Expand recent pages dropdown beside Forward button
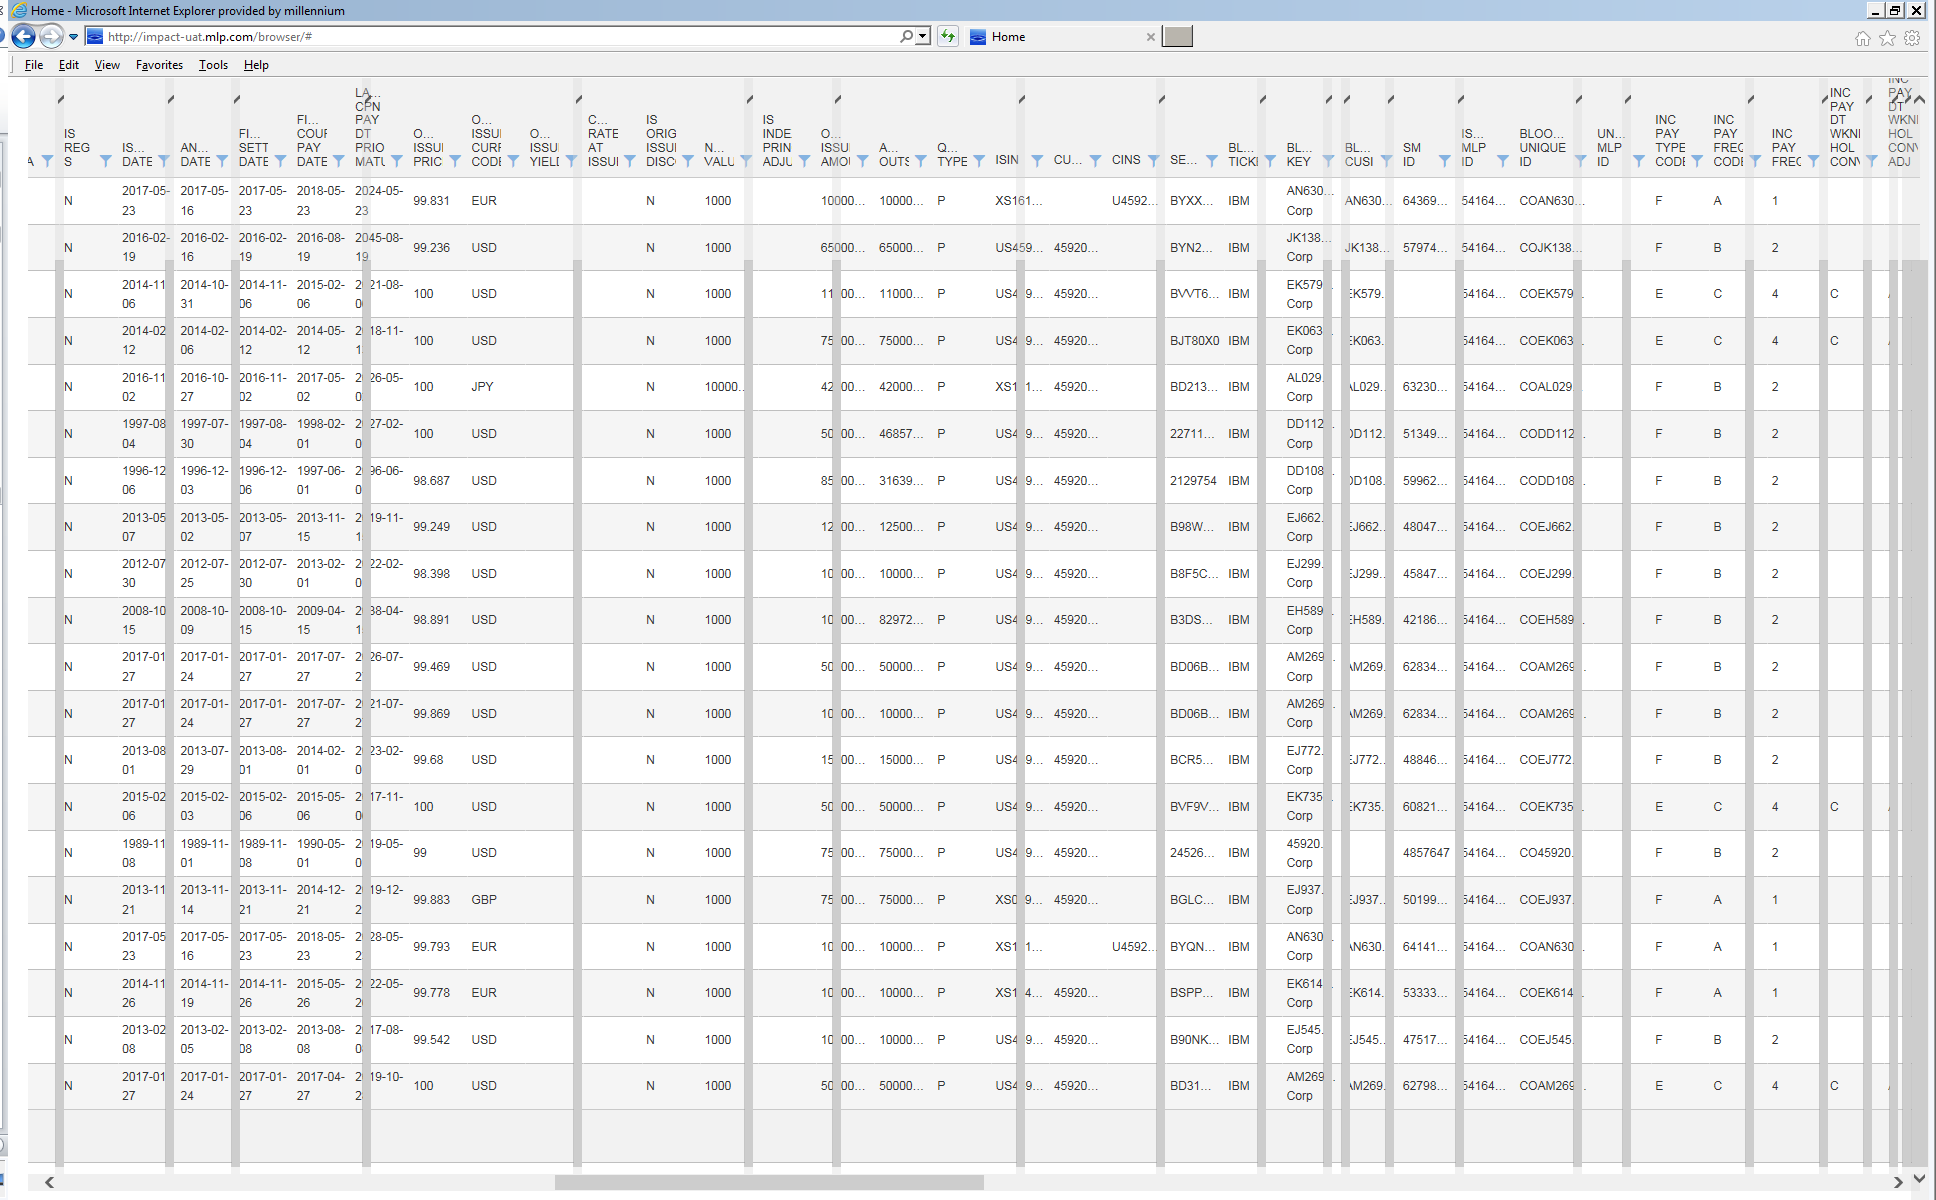Screen dimensions: 1936x1200 (x=73, y=37)
